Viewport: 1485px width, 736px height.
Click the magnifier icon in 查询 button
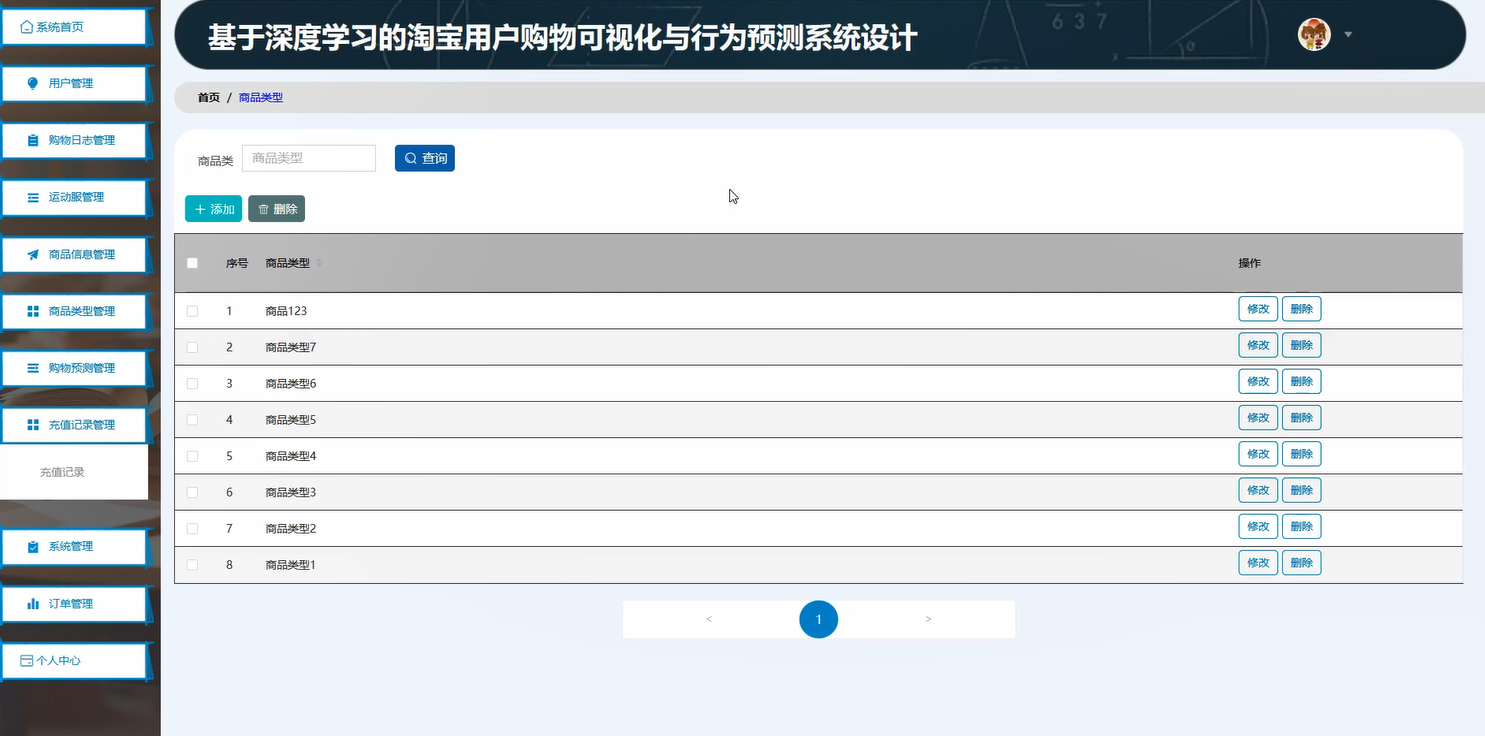[410, 158]
